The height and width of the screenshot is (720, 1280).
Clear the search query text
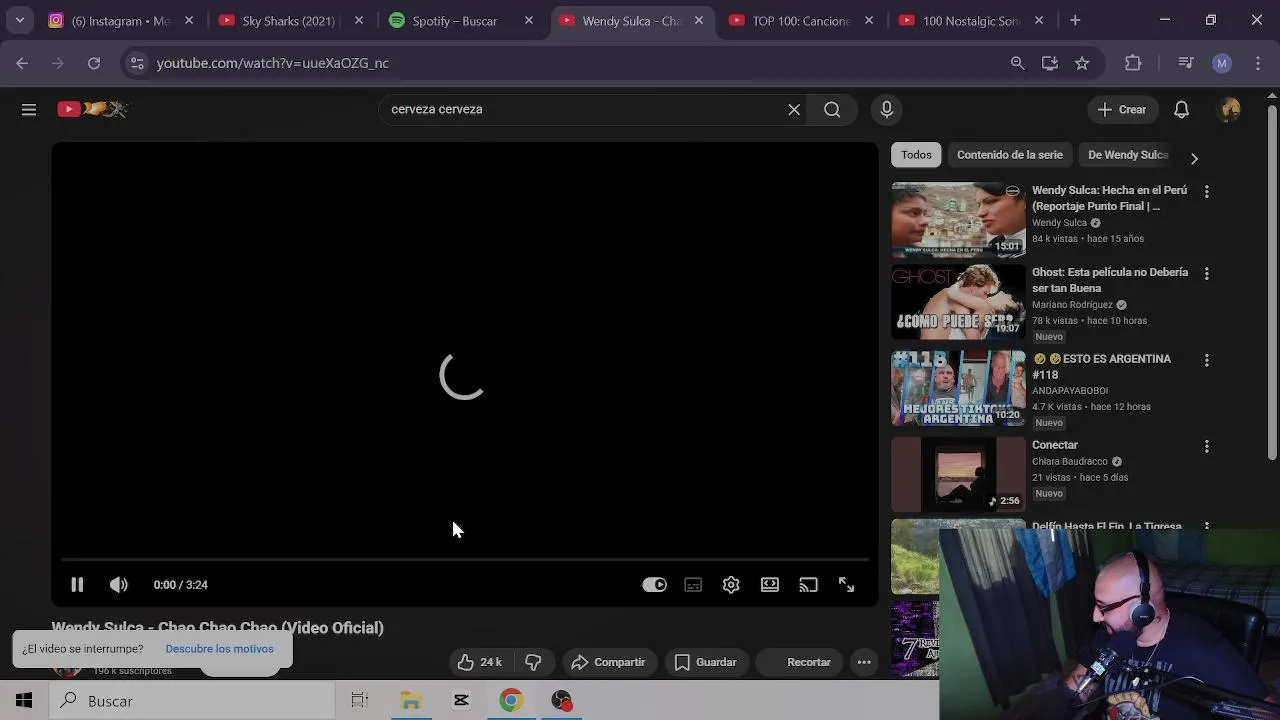click(x=794, y=109)
